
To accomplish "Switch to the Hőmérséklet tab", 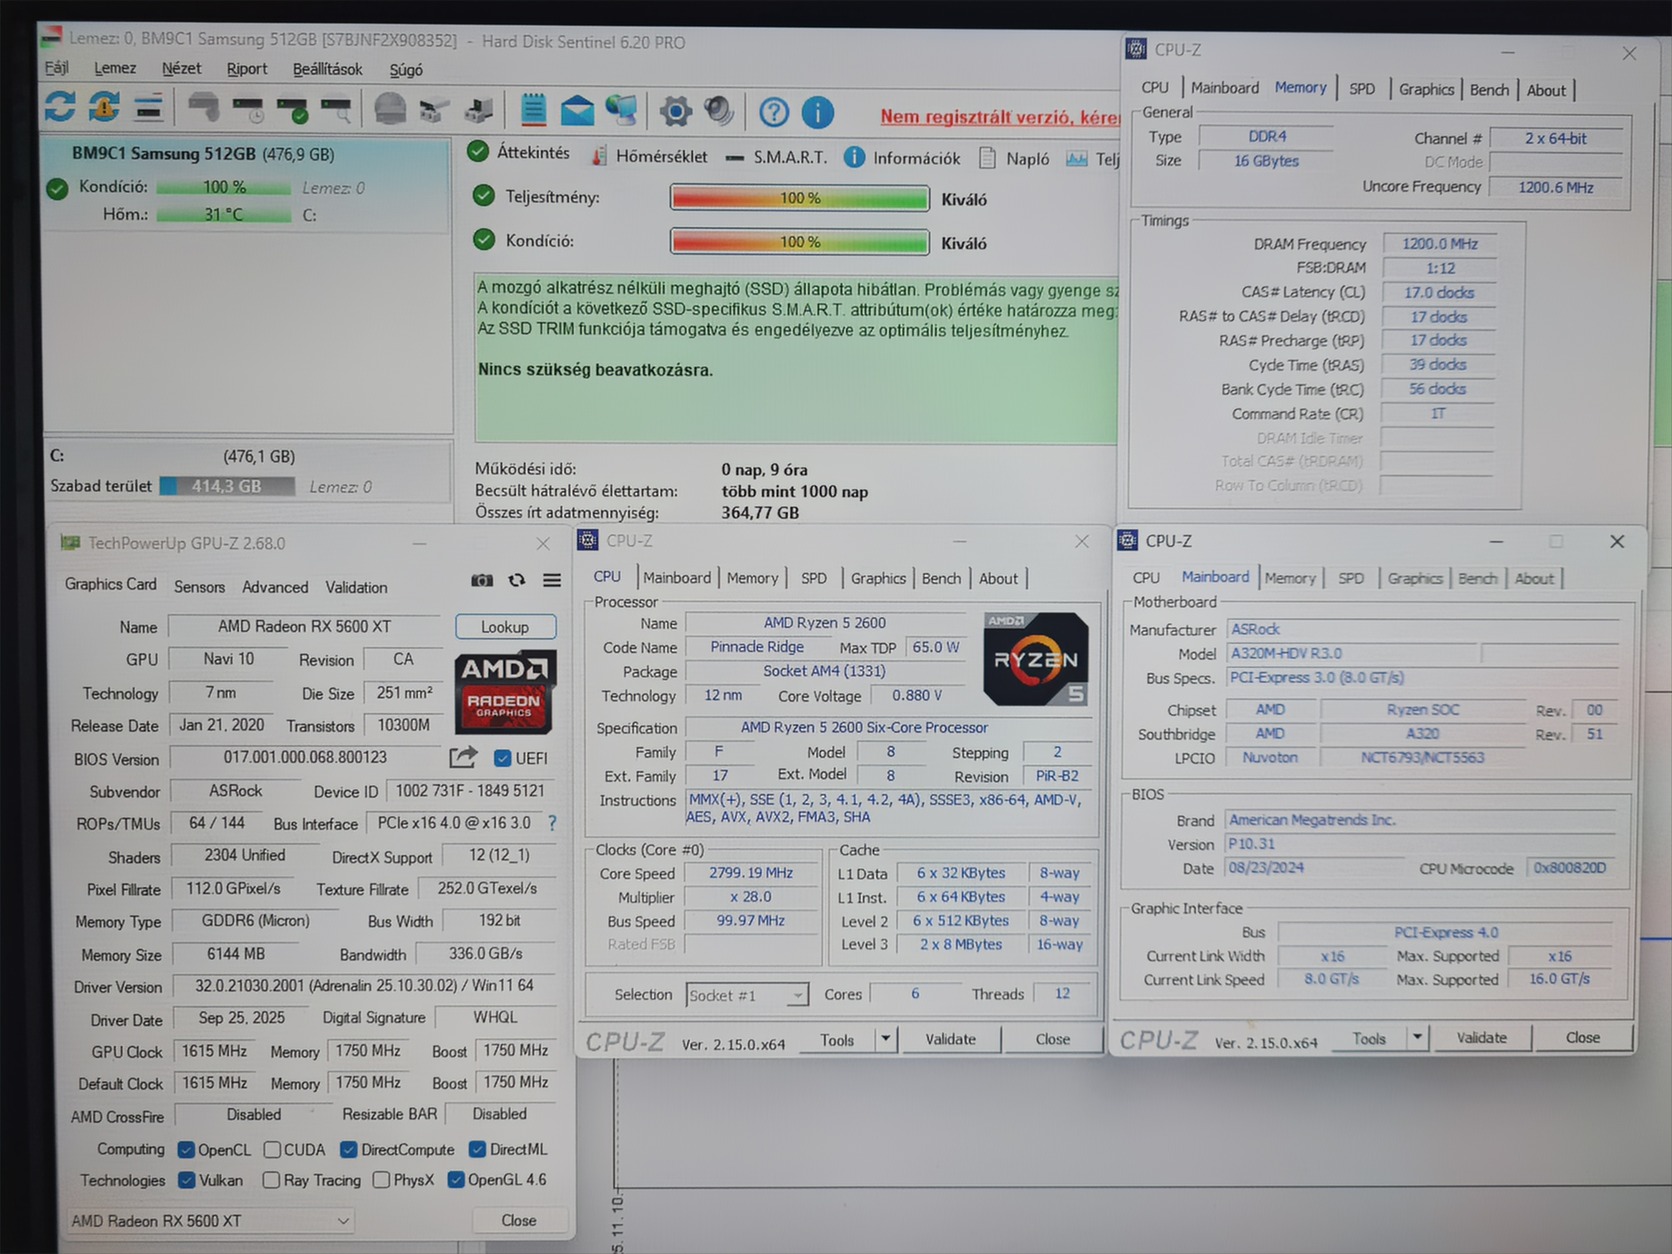I will click(x=651, y=157).
